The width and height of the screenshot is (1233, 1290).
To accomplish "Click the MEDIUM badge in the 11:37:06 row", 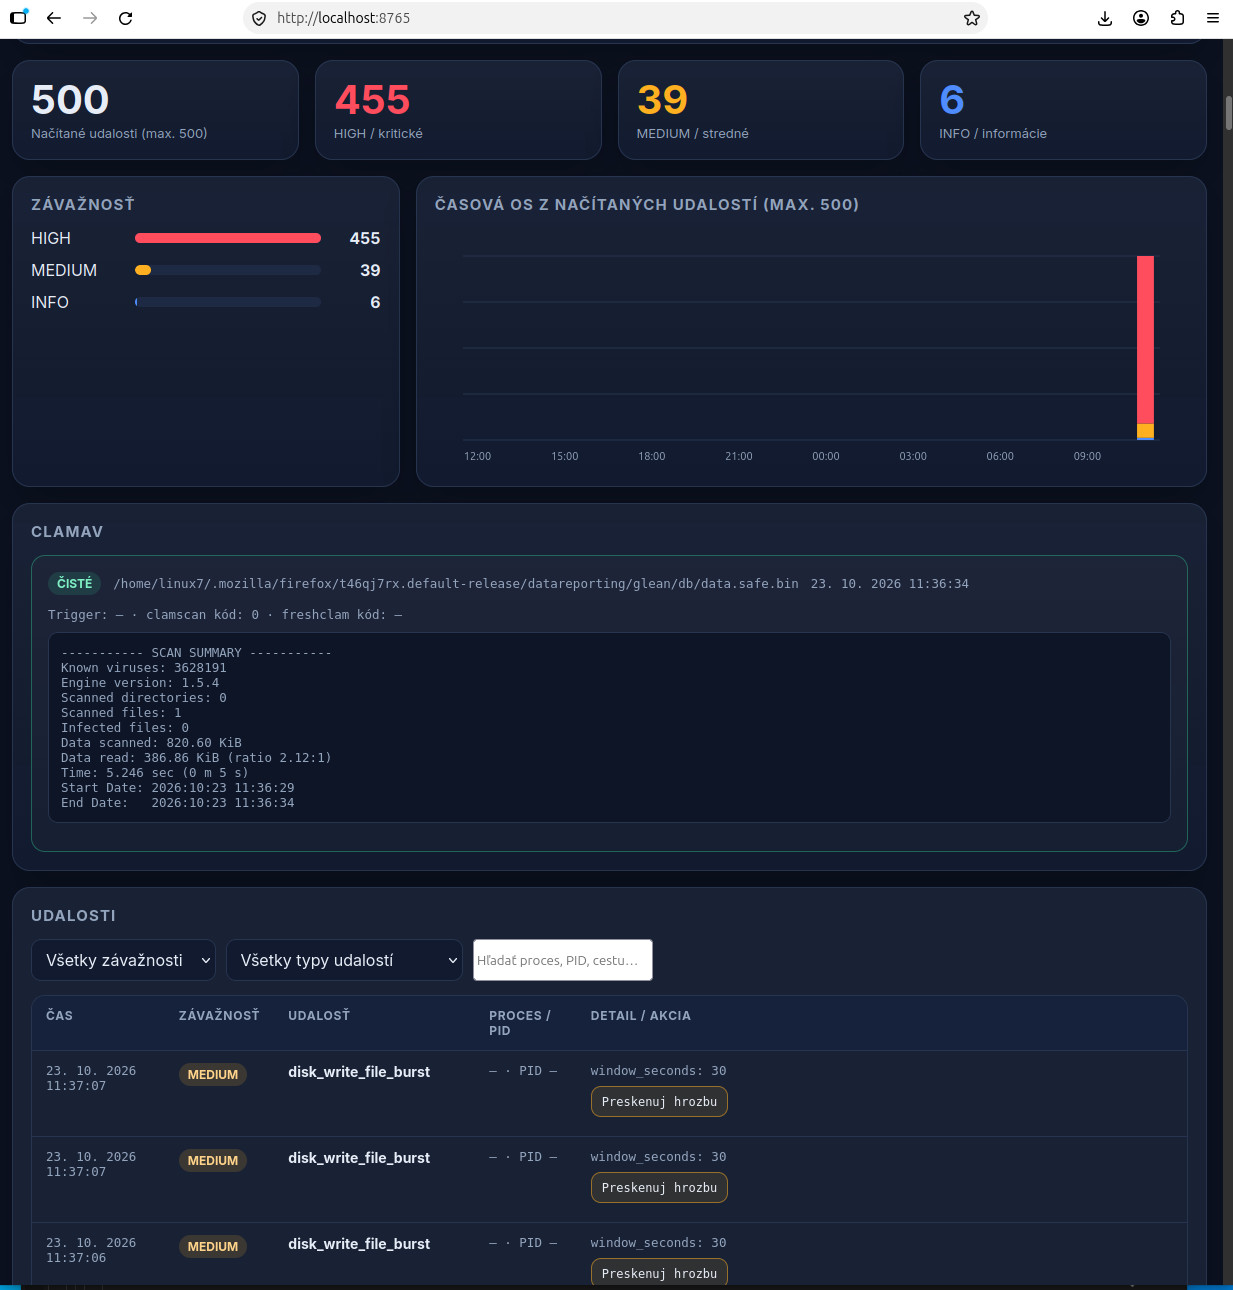I will point(213,1246).
